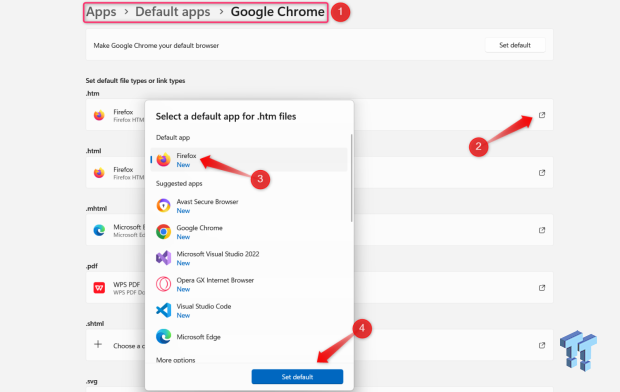Click the Visual Studio Code blue icon
Viewport: 620px width, 392px height.
point(163,310)
